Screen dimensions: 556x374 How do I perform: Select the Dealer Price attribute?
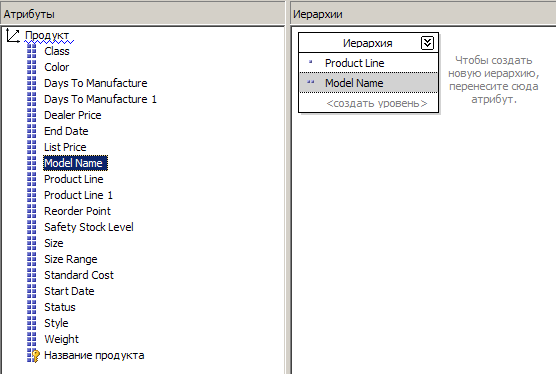pos(73,115)
